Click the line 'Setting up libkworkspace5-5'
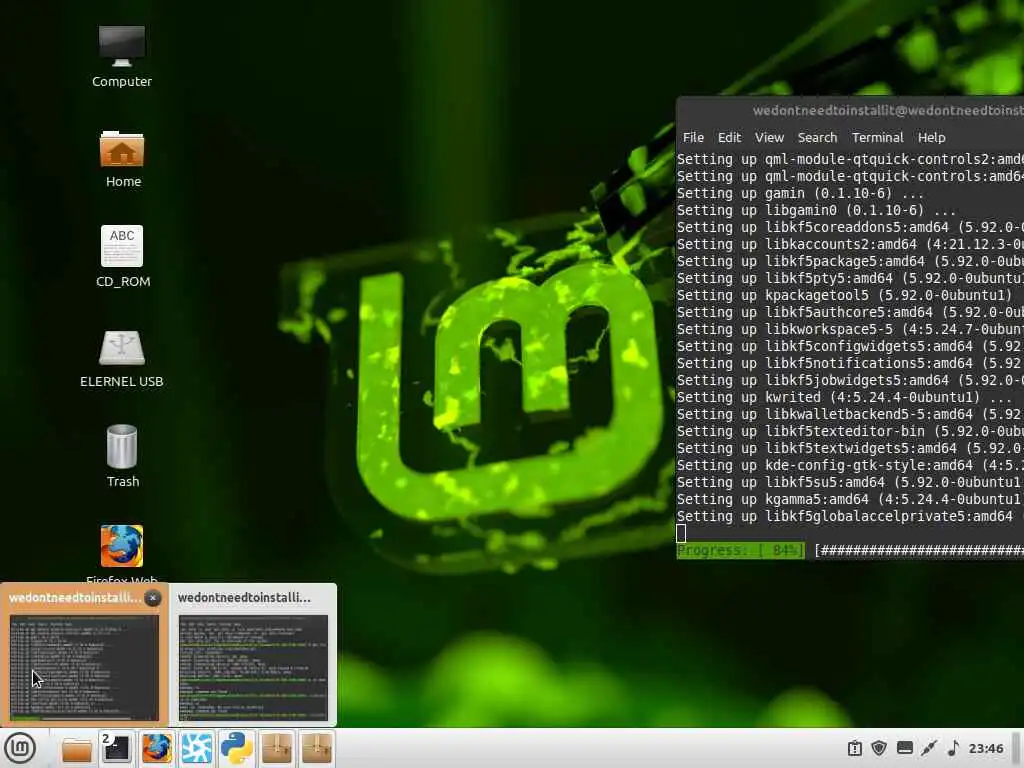Screen dimensions: 1024x768 pyautogui.click(x=850, y=329)
